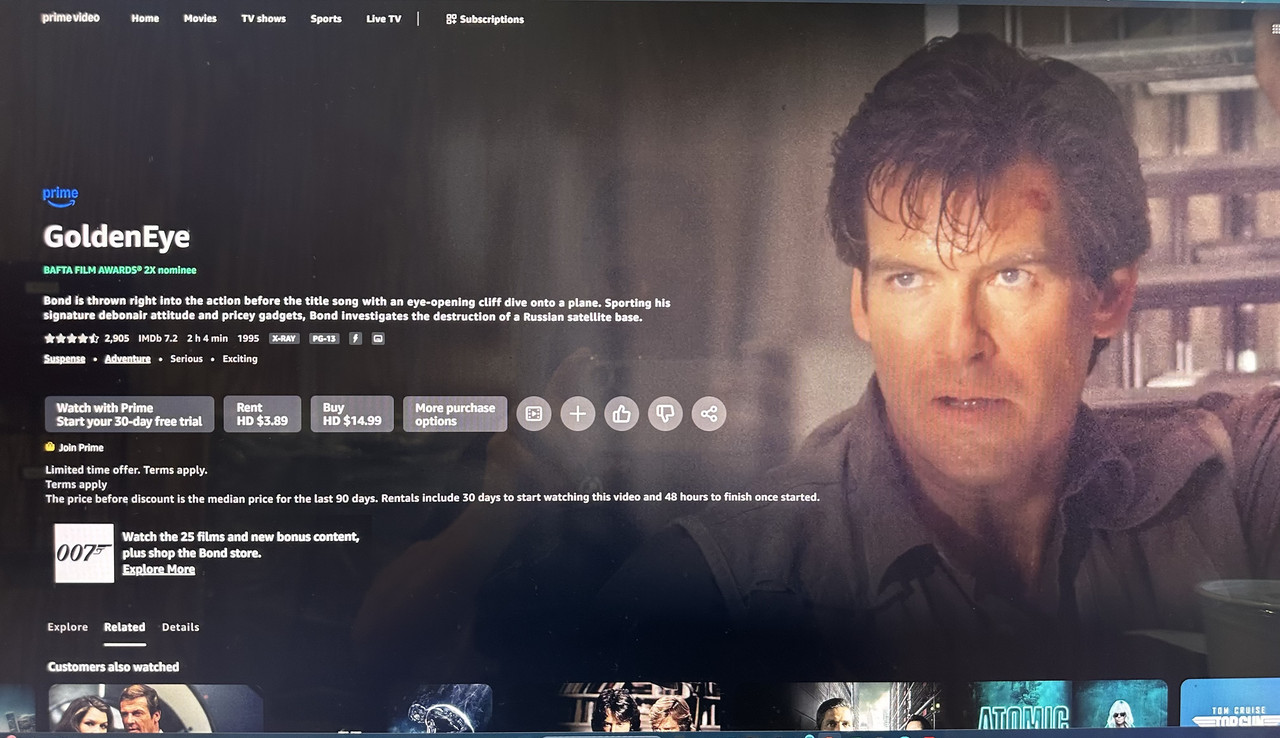This screenshot has height=738, width=1280.
Task: Click the Explore More link
Action: point(159,570)
